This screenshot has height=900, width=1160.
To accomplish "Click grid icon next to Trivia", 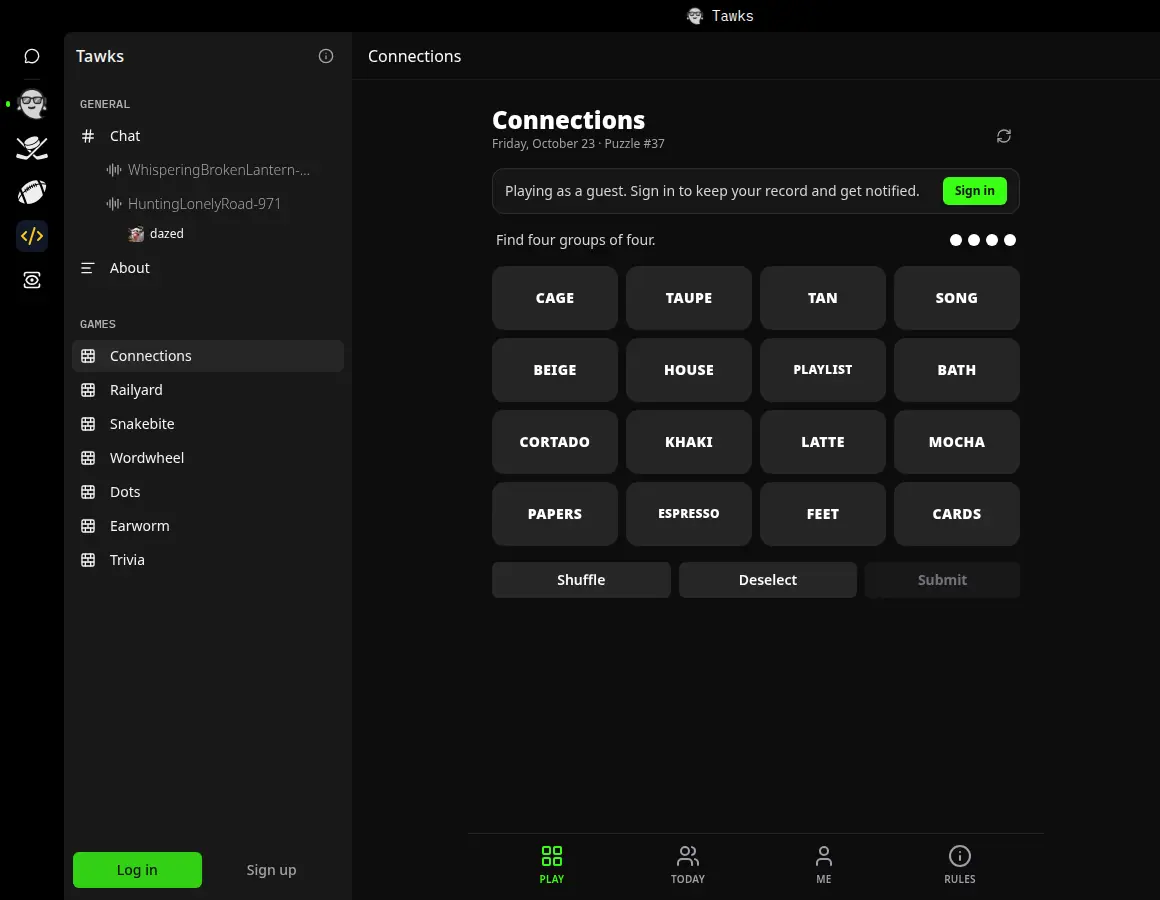I will click(x=88, y=560).
